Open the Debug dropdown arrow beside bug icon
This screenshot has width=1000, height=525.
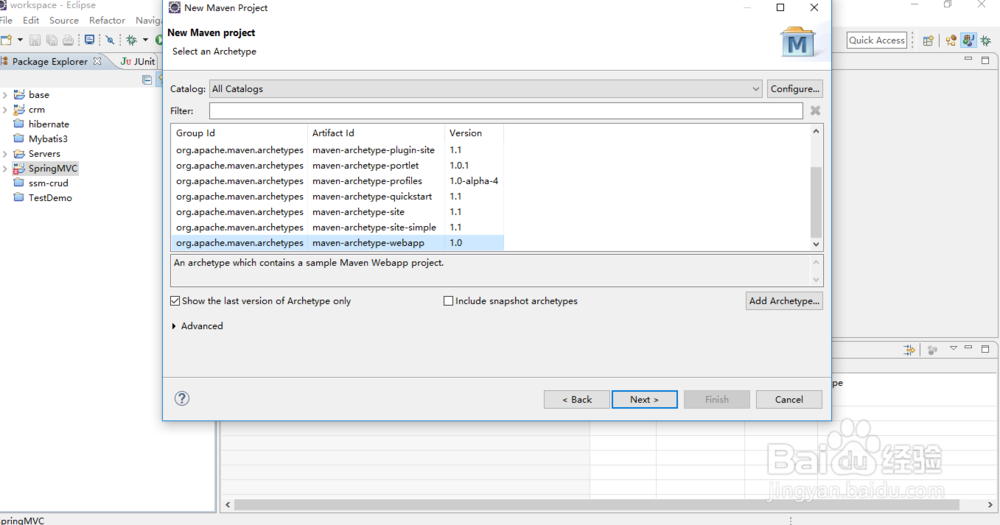point(145,40)
